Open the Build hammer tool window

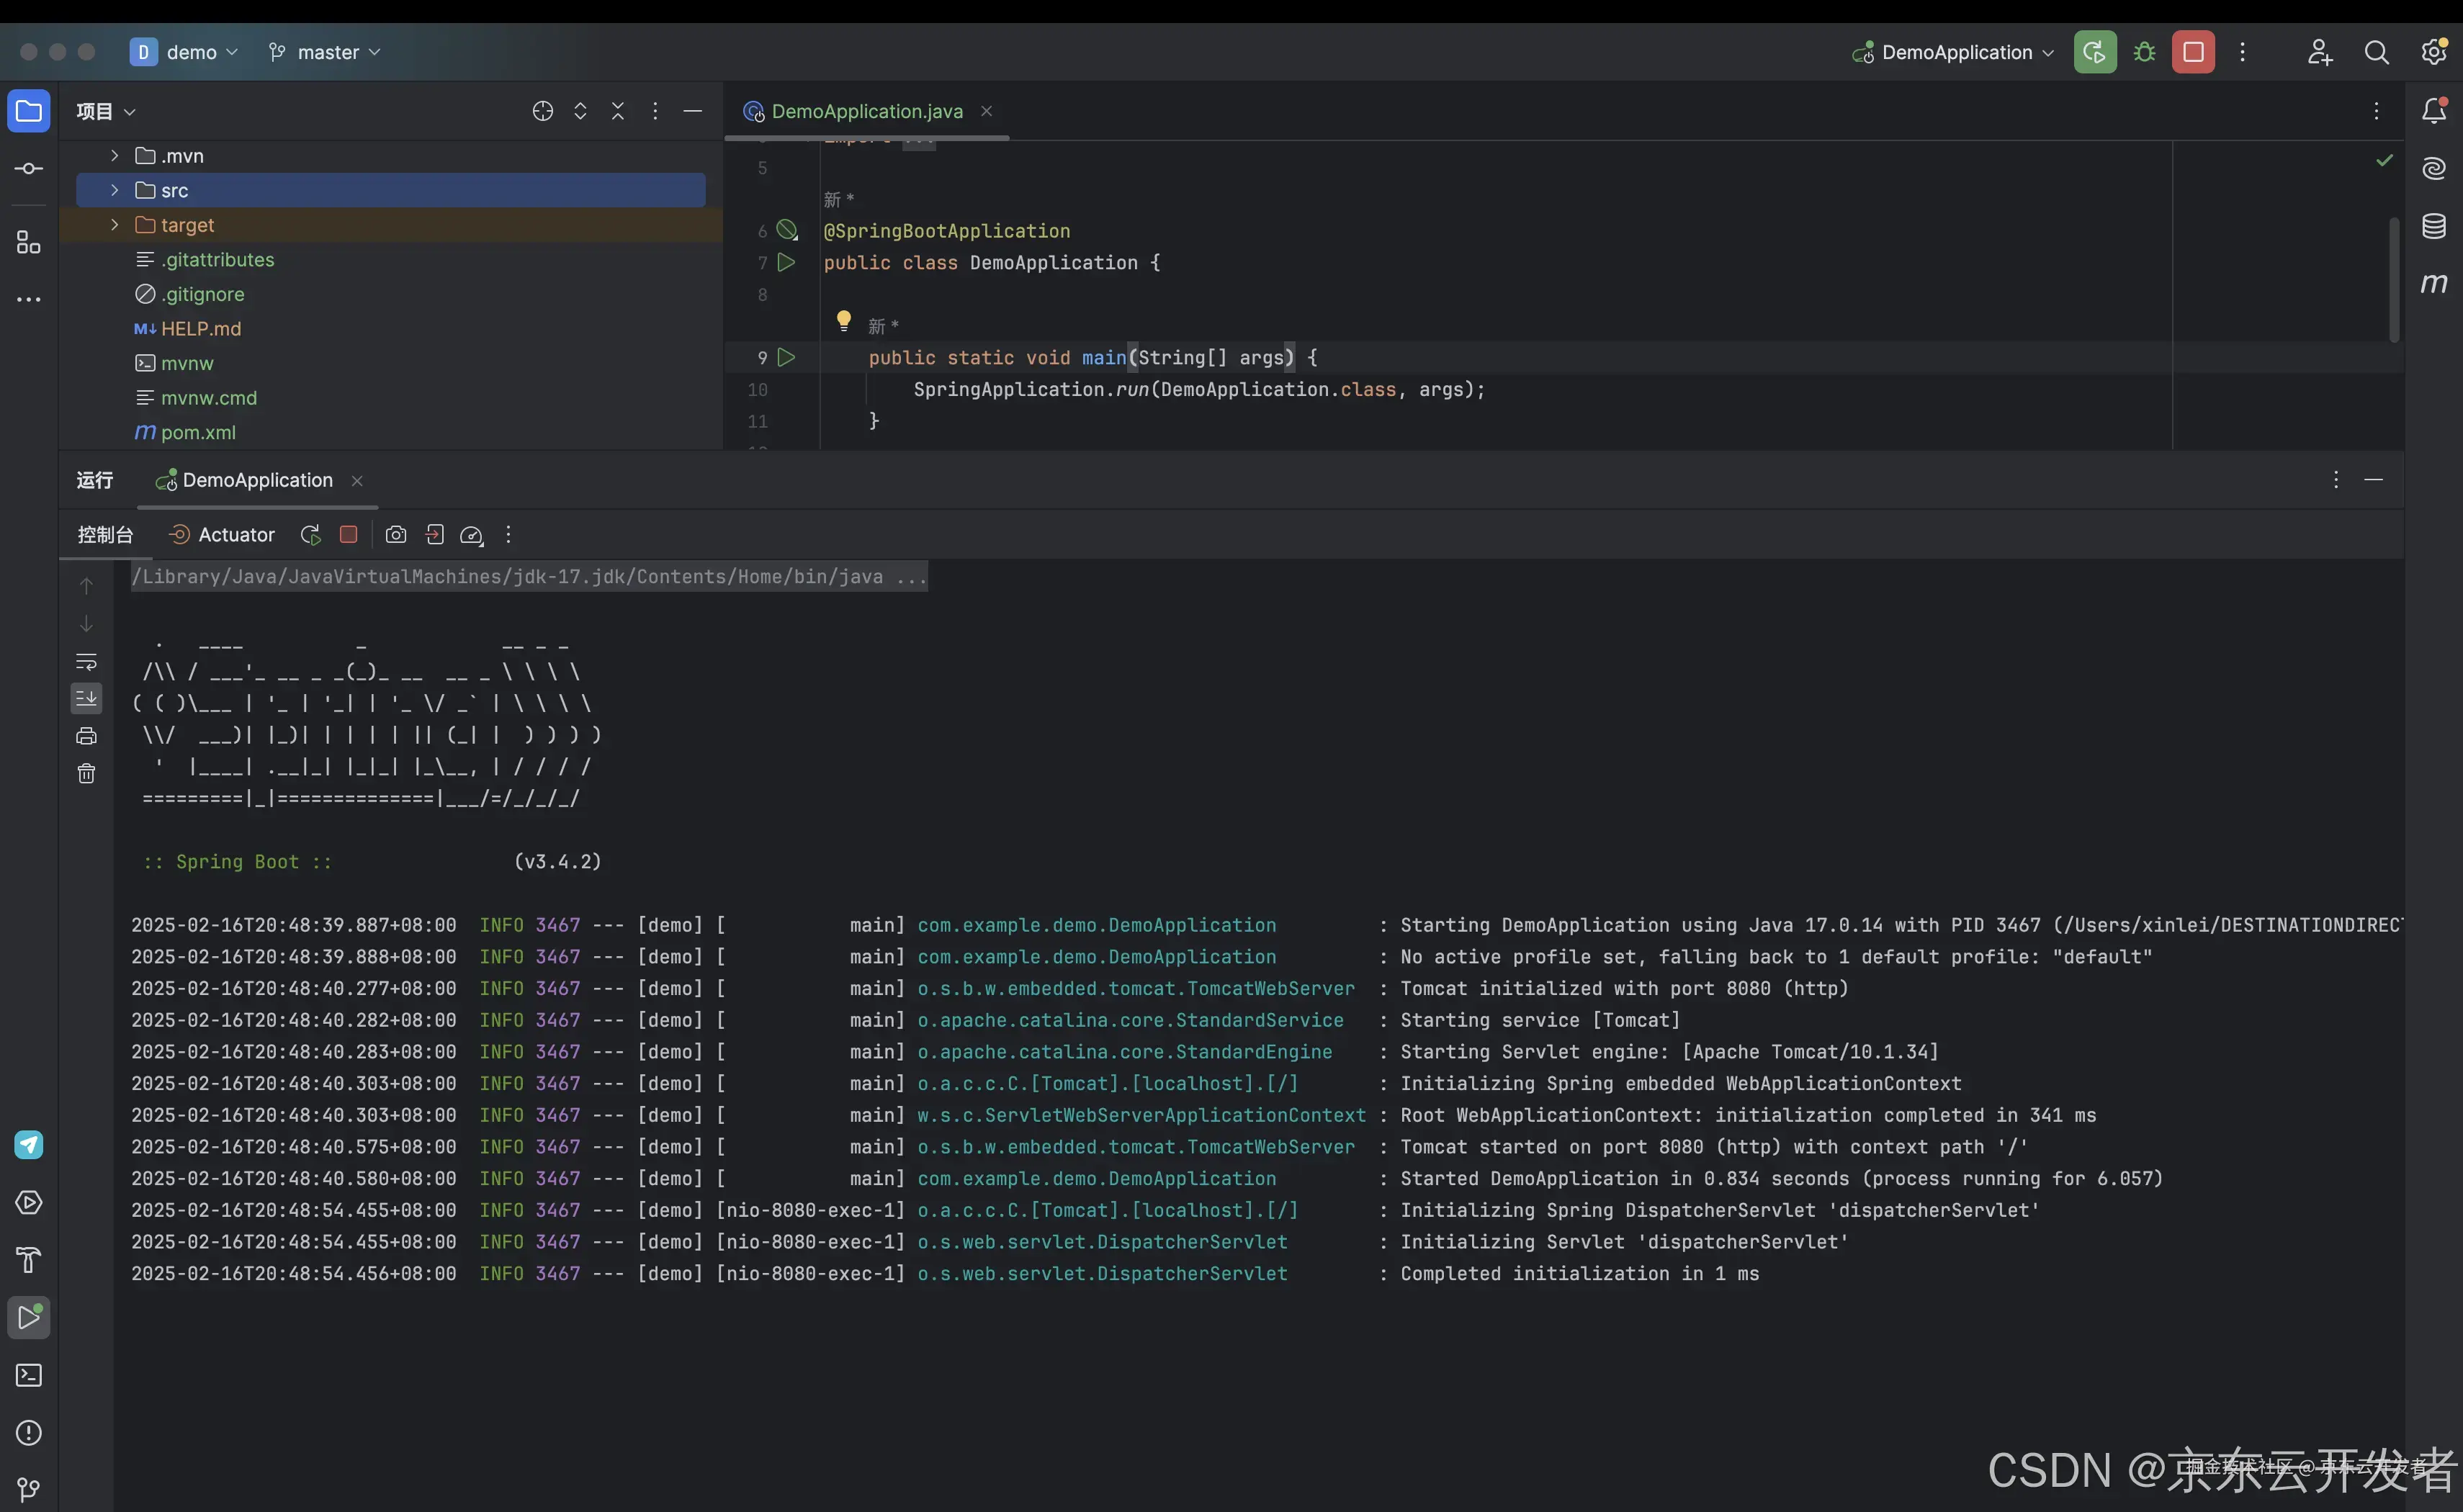[29, 1260]
